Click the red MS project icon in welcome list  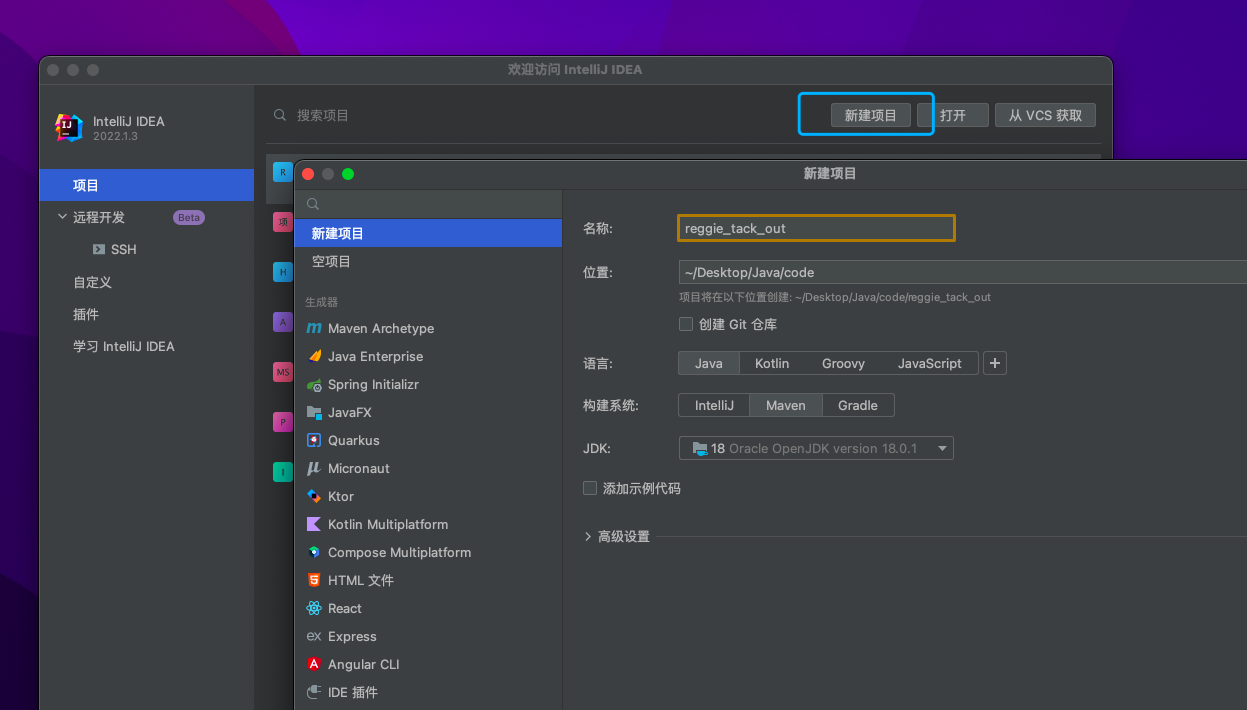point(283,372)
